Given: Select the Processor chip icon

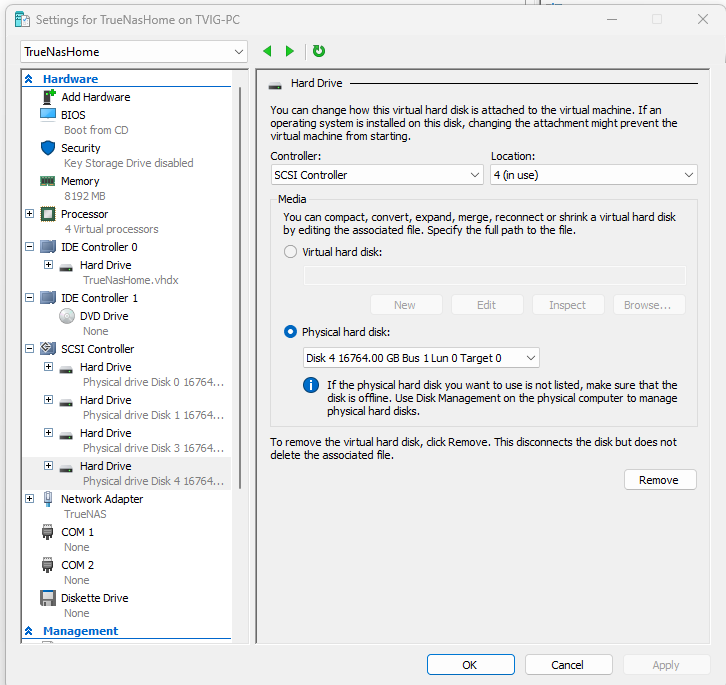Looking at the screenshot, I should (48, 214).
